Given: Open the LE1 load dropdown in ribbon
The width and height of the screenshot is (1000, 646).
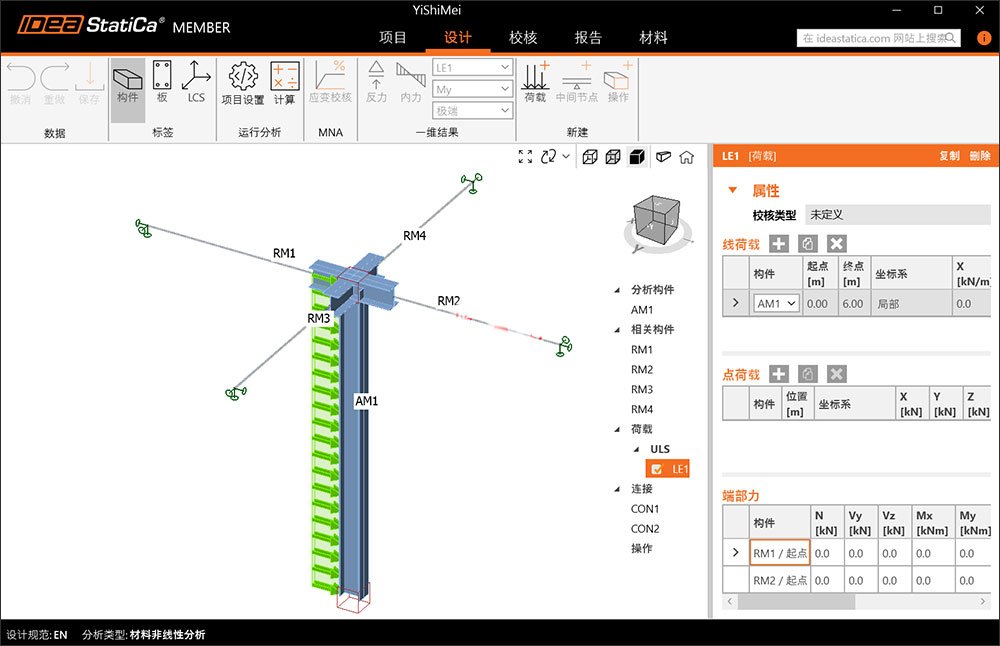Looking at the screenshot, I should (473, 67).
